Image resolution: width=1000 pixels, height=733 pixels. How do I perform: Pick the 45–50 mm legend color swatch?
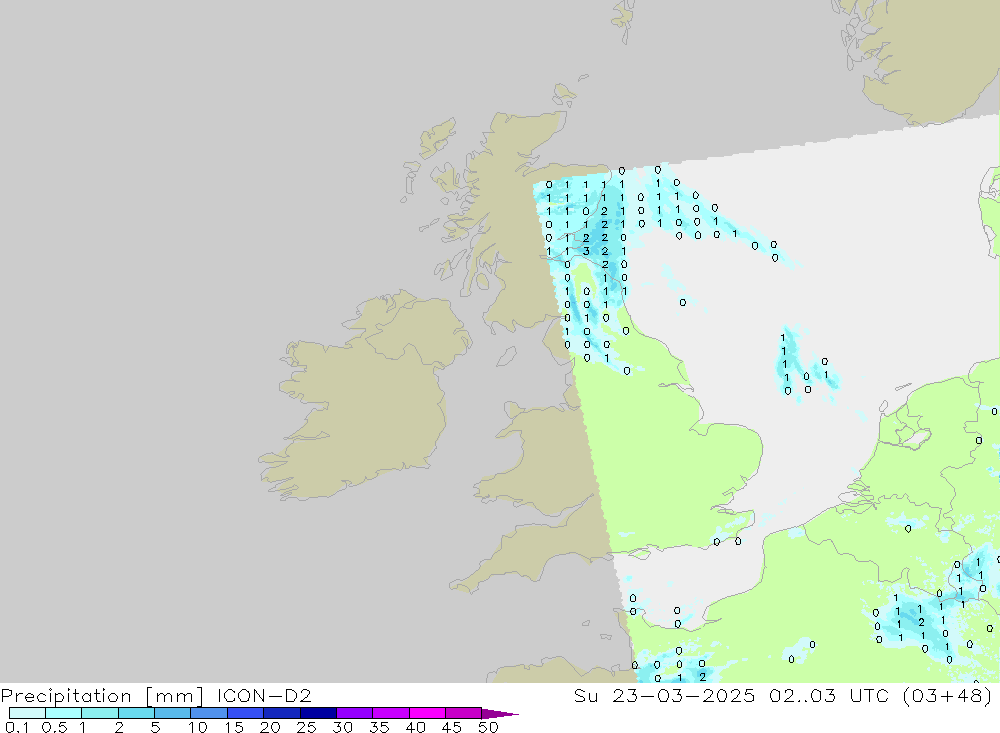pyautogui.click(x=463, y=713)
